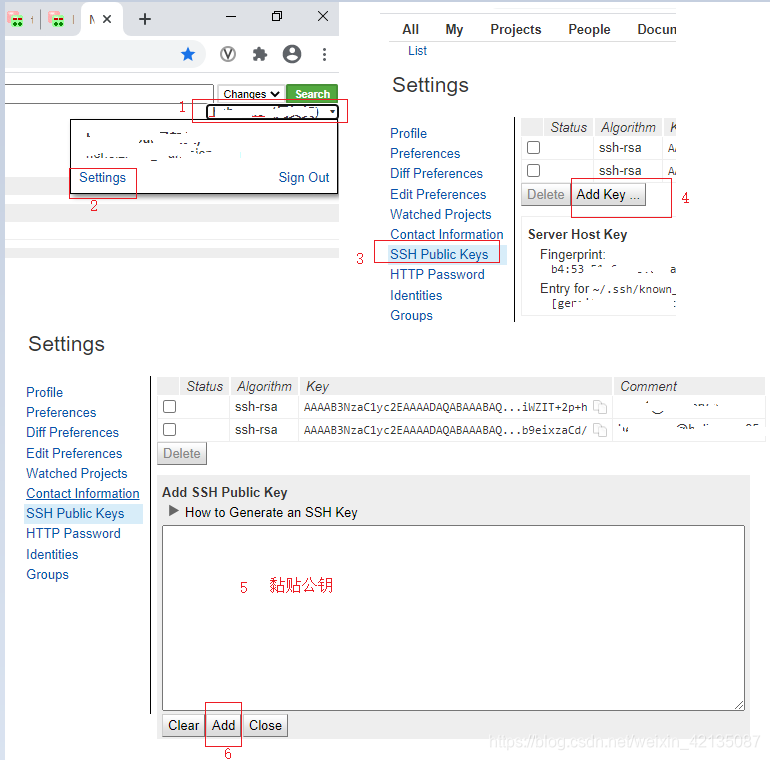This screenshot has width=770, height=760.
Task: Open Groups in lower settings menu
Action: click(x=48, y=574)
